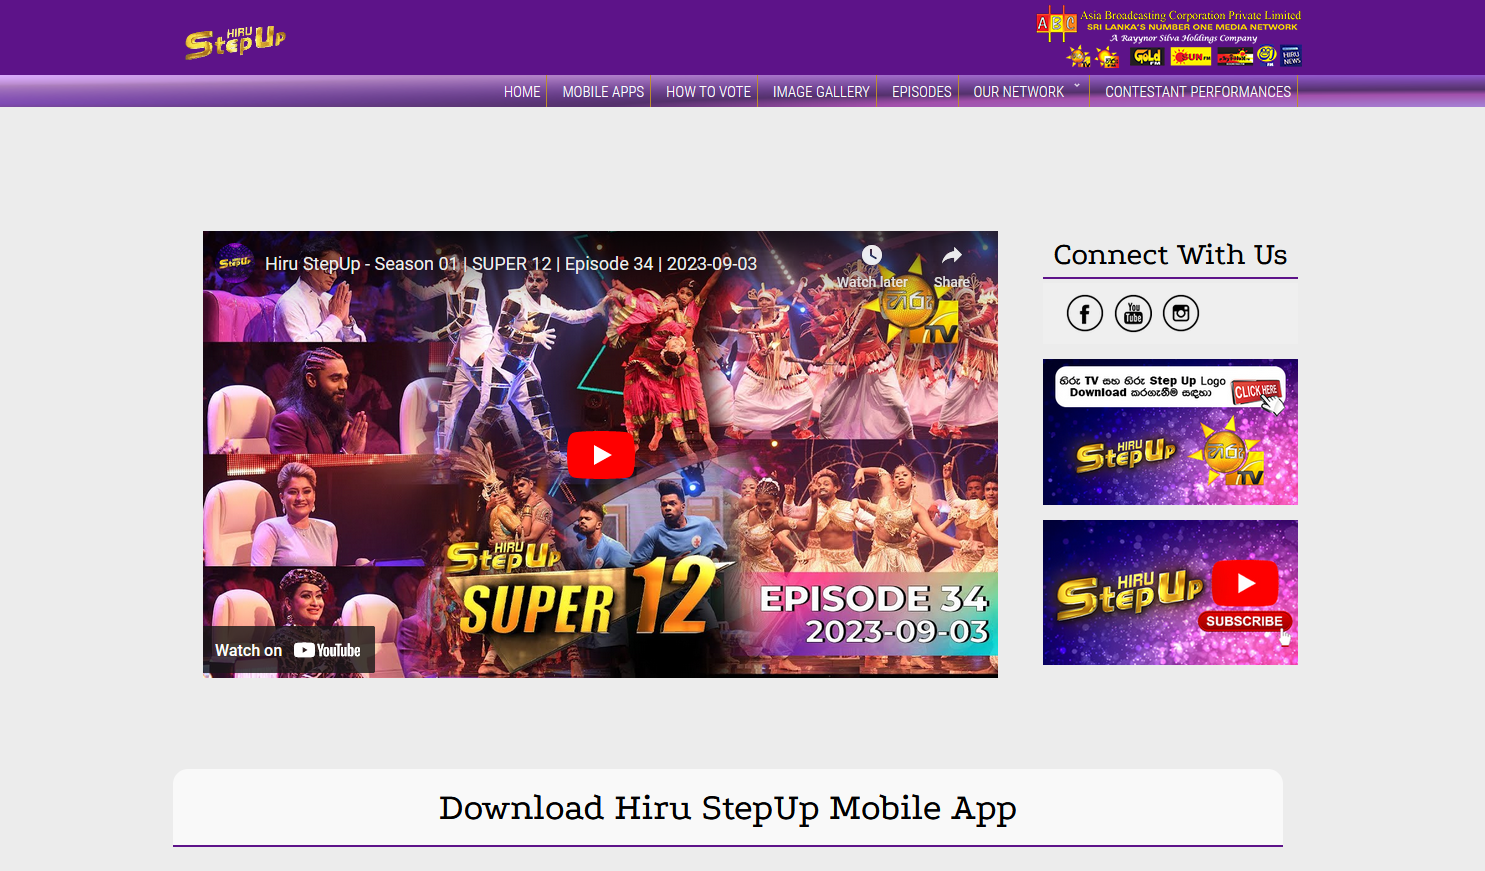Click the ABC corporation logo
1485x871 pixels.
[x=1056, y=23]
